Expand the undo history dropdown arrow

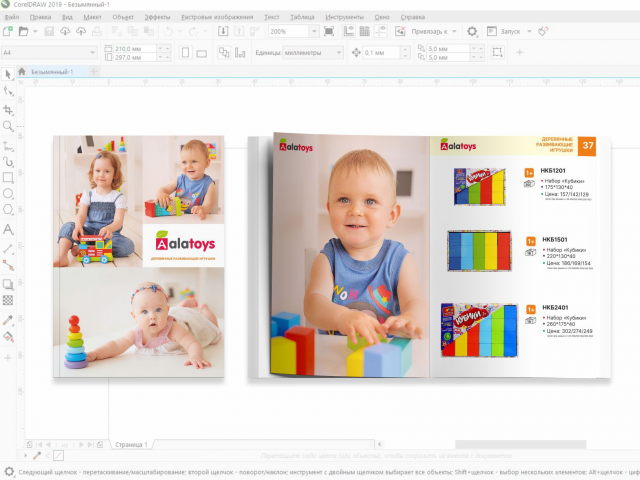click(x=180, y=31)
